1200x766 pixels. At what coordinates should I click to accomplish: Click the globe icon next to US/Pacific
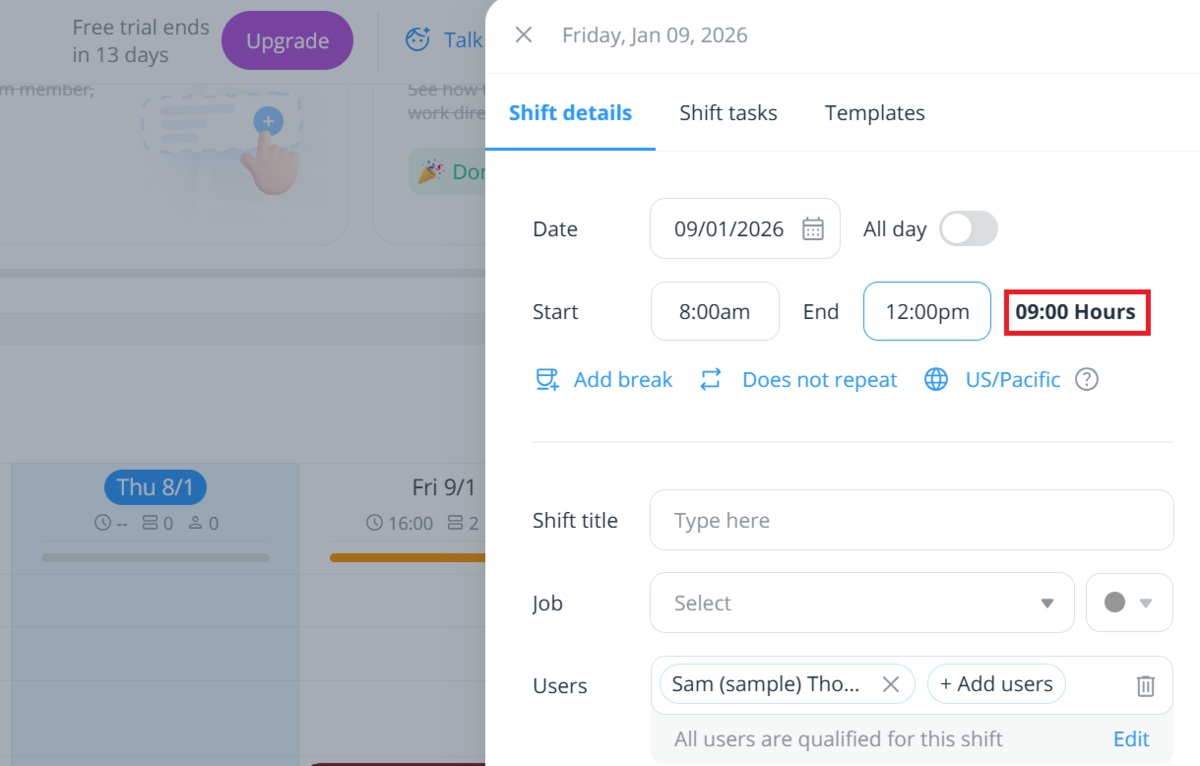click(x=936, y=379)
